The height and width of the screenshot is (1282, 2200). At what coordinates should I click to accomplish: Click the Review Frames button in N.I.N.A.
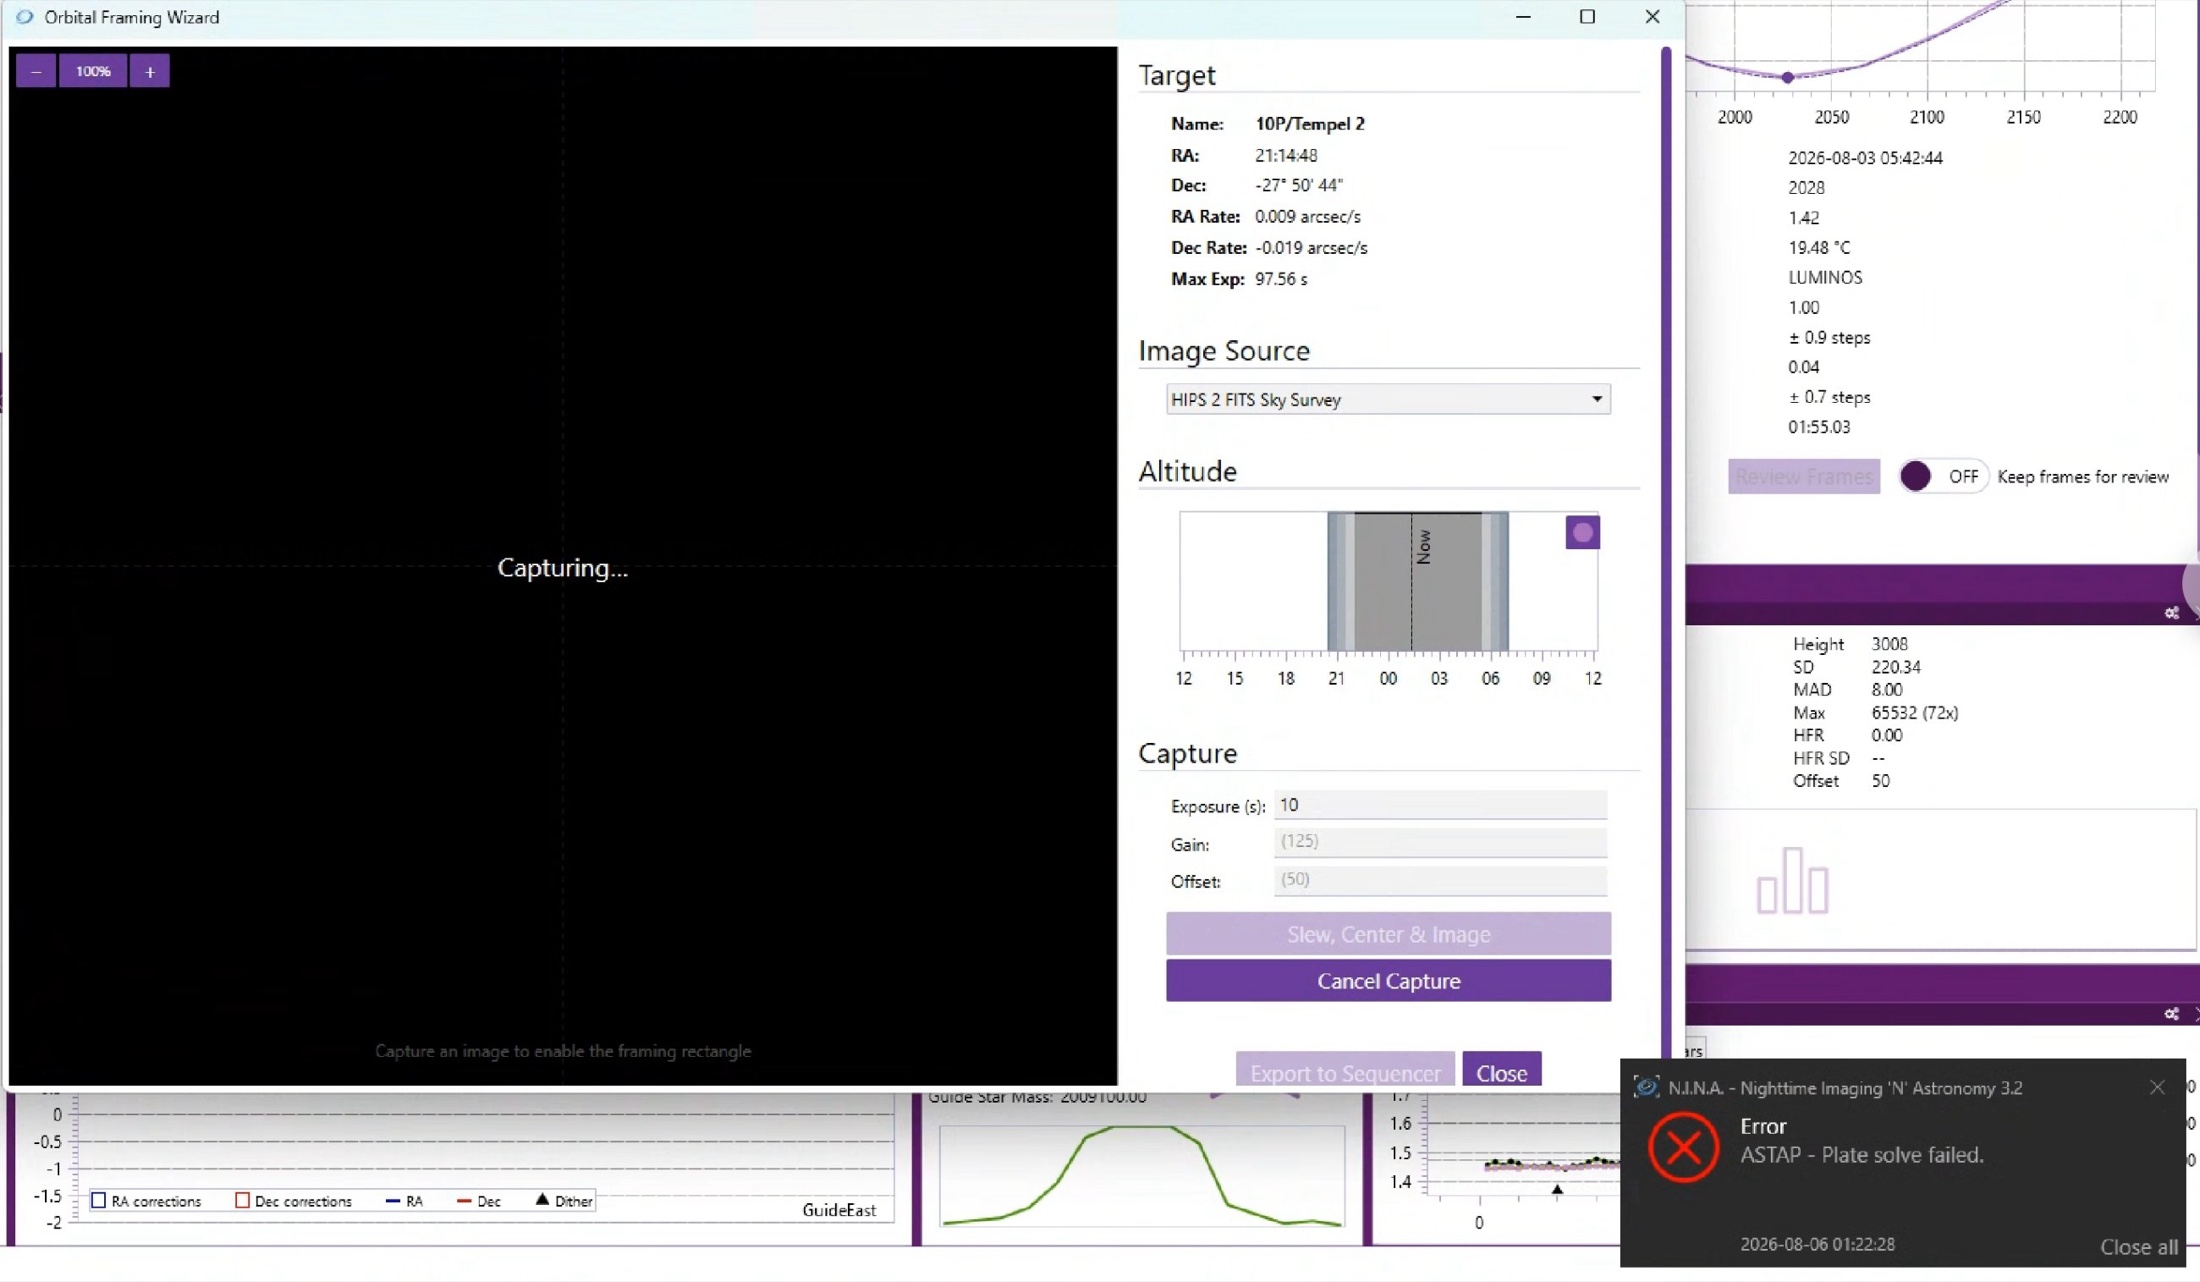pyautogui.click(x=1804, y=477)
